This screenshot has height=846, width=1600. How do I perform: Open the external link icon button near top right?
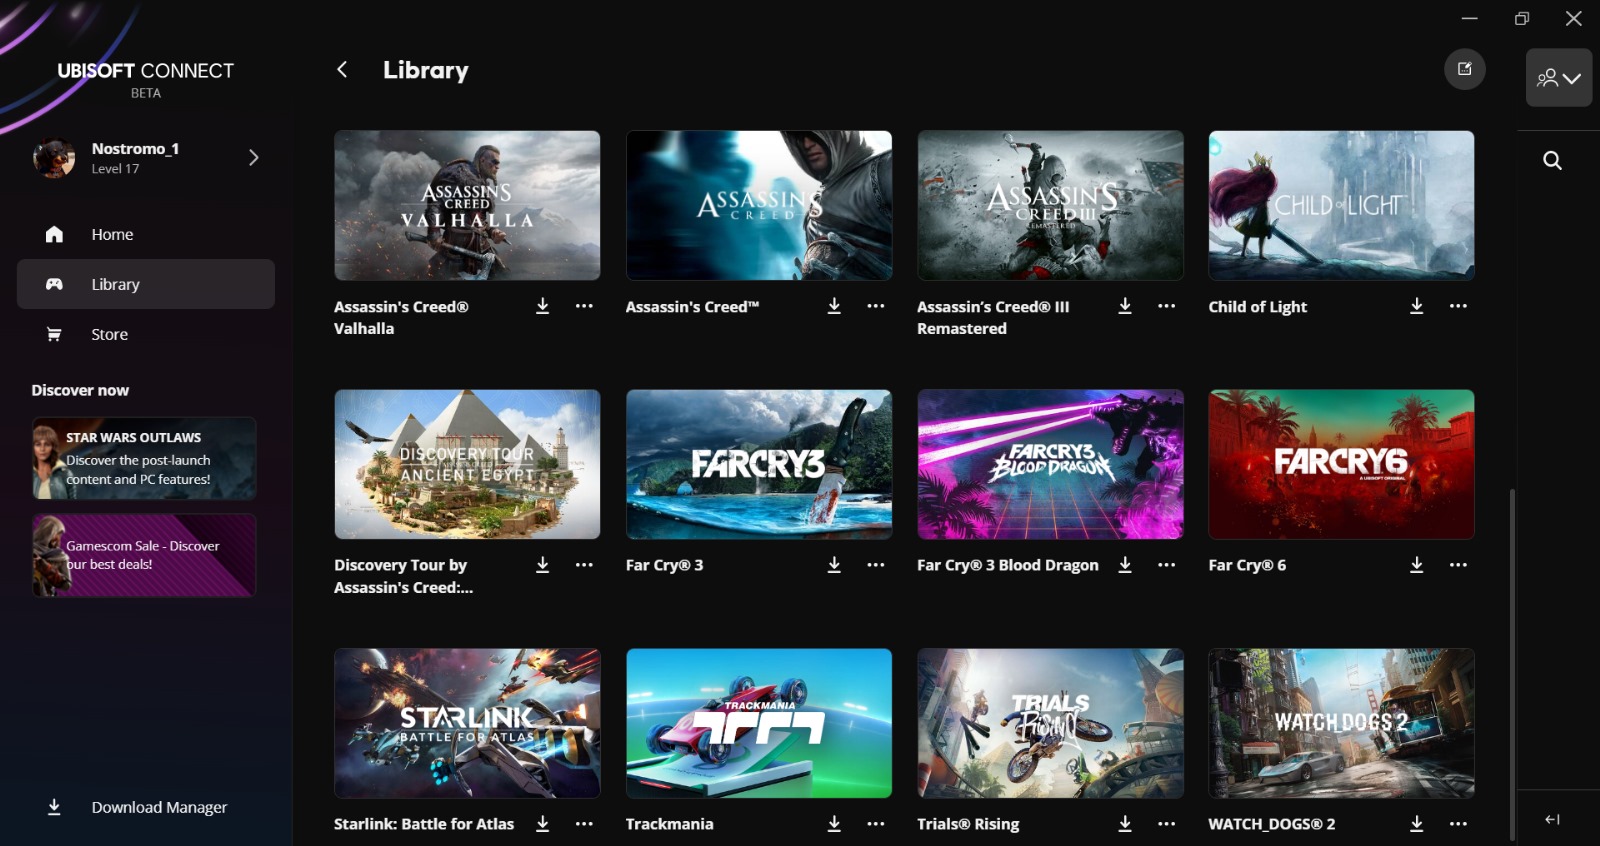tap(1465, 69)
